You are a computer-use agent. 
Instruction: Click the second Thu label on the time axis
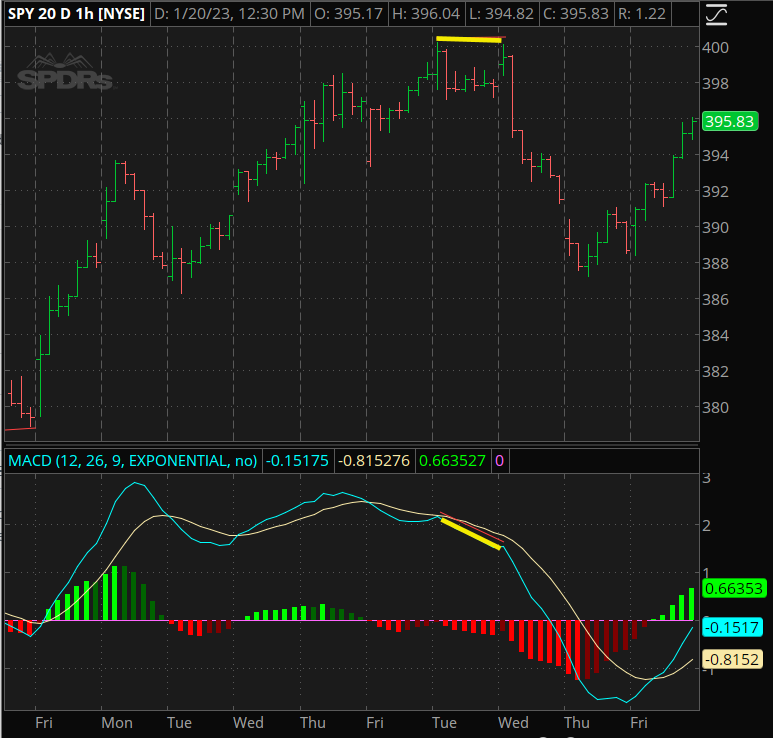[x=577, y=723]
